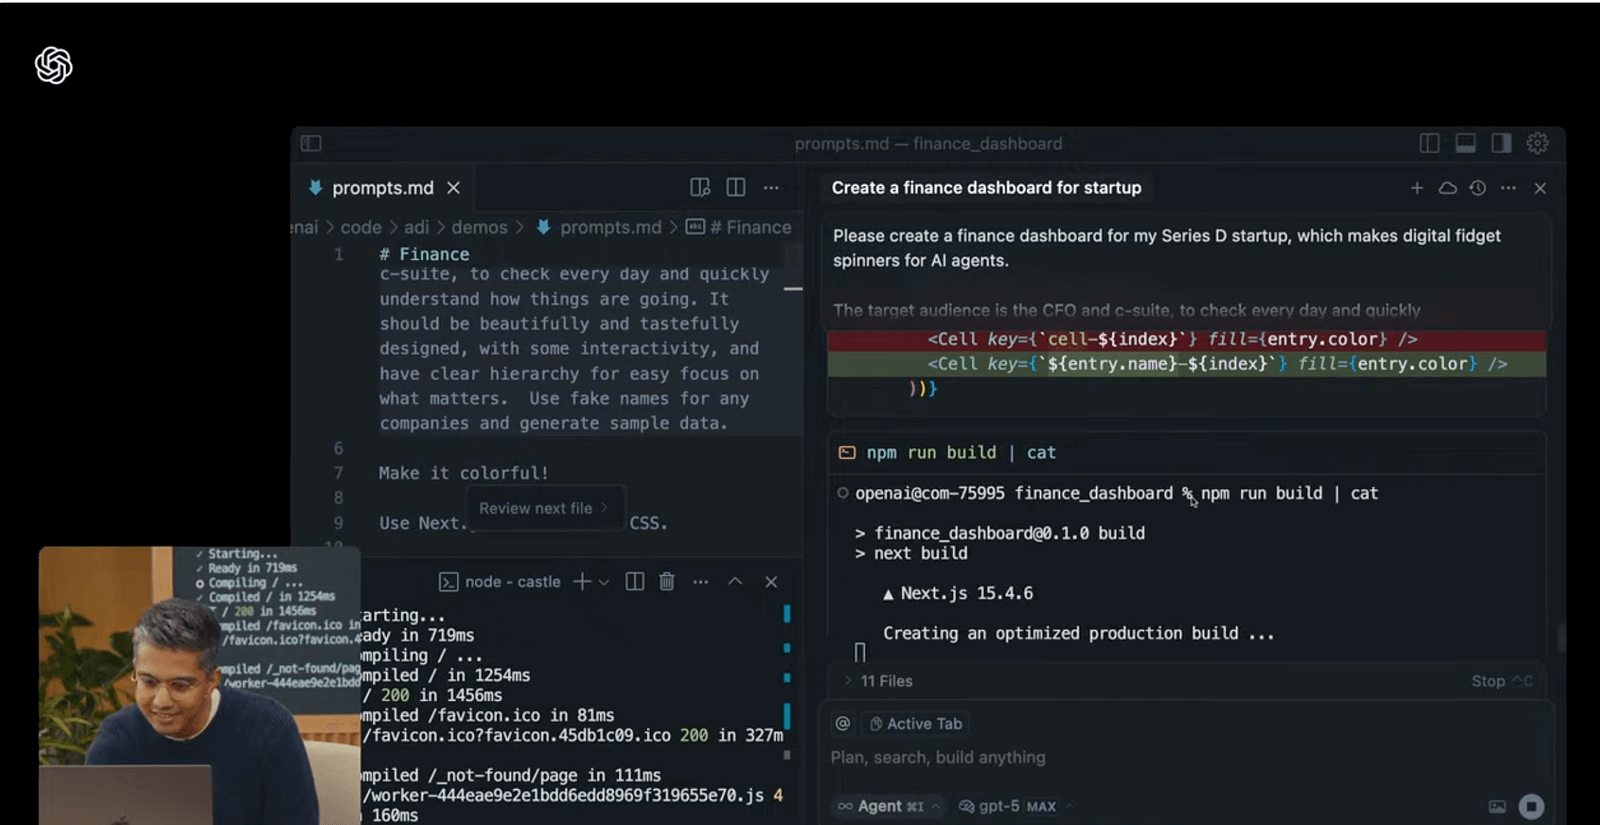The image size is (1600, 825).
Task: Kill terminal with trash icon
Action: click(x=667, y=581)
